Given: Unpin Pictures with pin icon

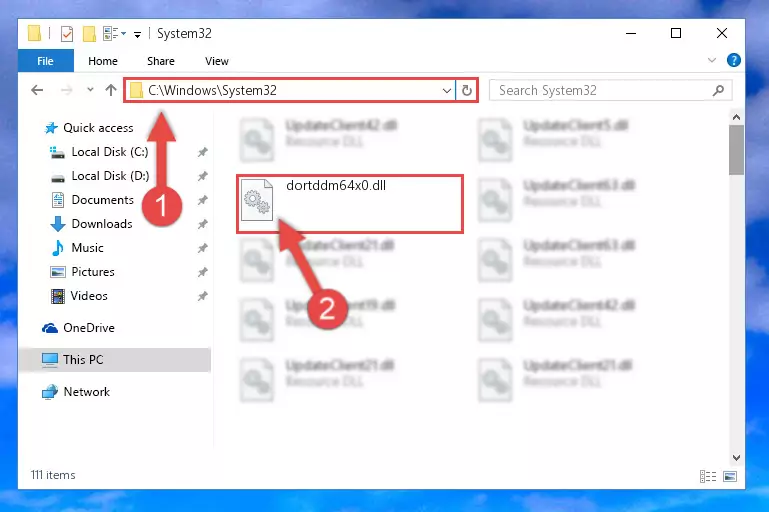Looking at the screenshot, I should point(203,272).
